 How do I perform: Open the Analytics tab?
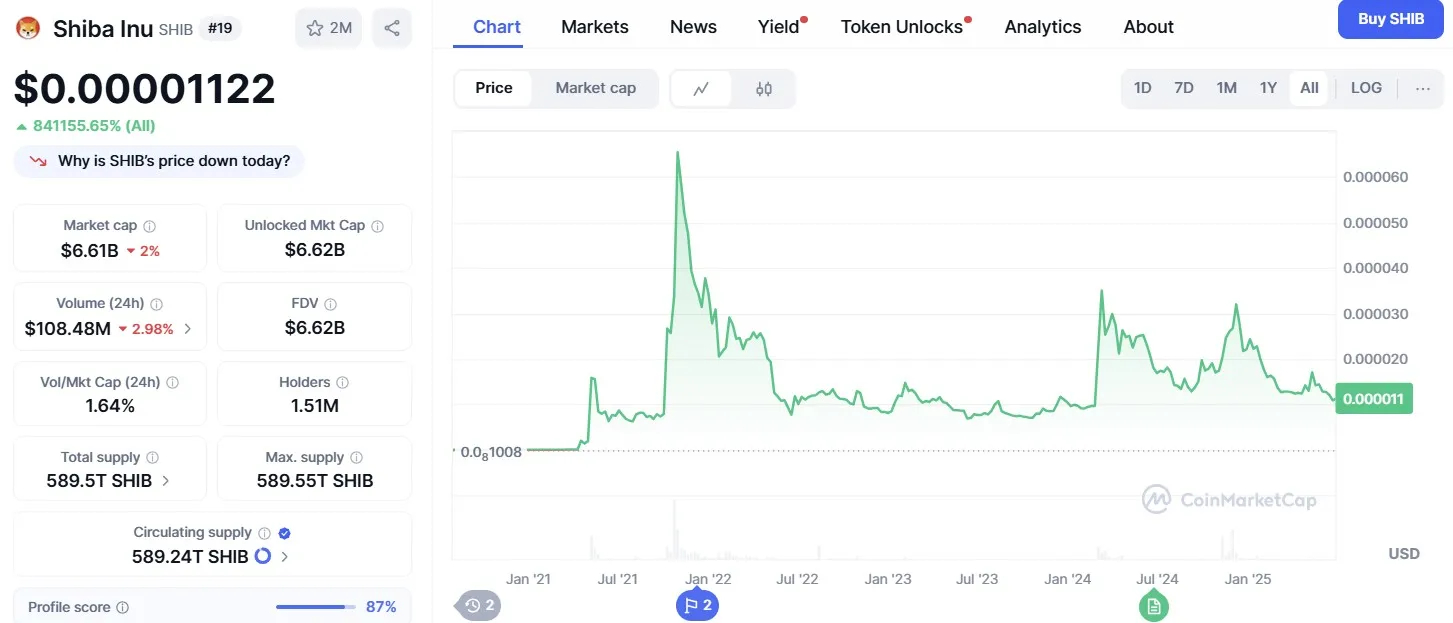pos(1043,26)
